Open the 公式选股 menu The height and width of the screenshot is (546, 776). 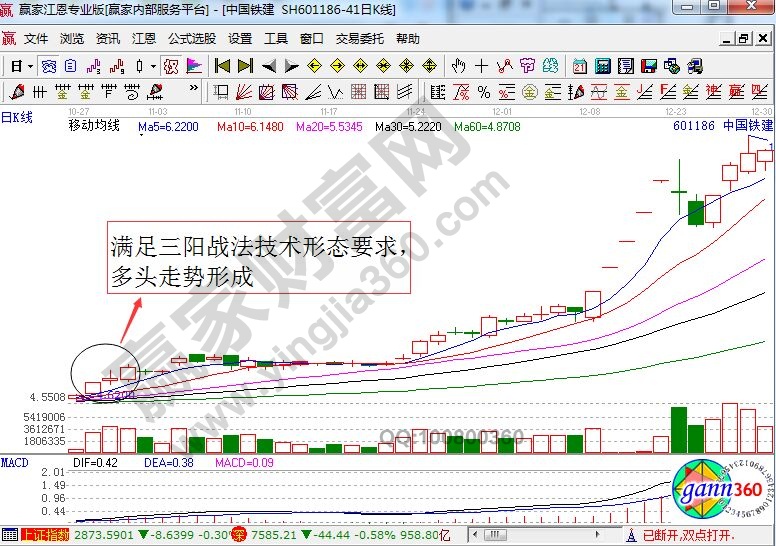point(191,39)
